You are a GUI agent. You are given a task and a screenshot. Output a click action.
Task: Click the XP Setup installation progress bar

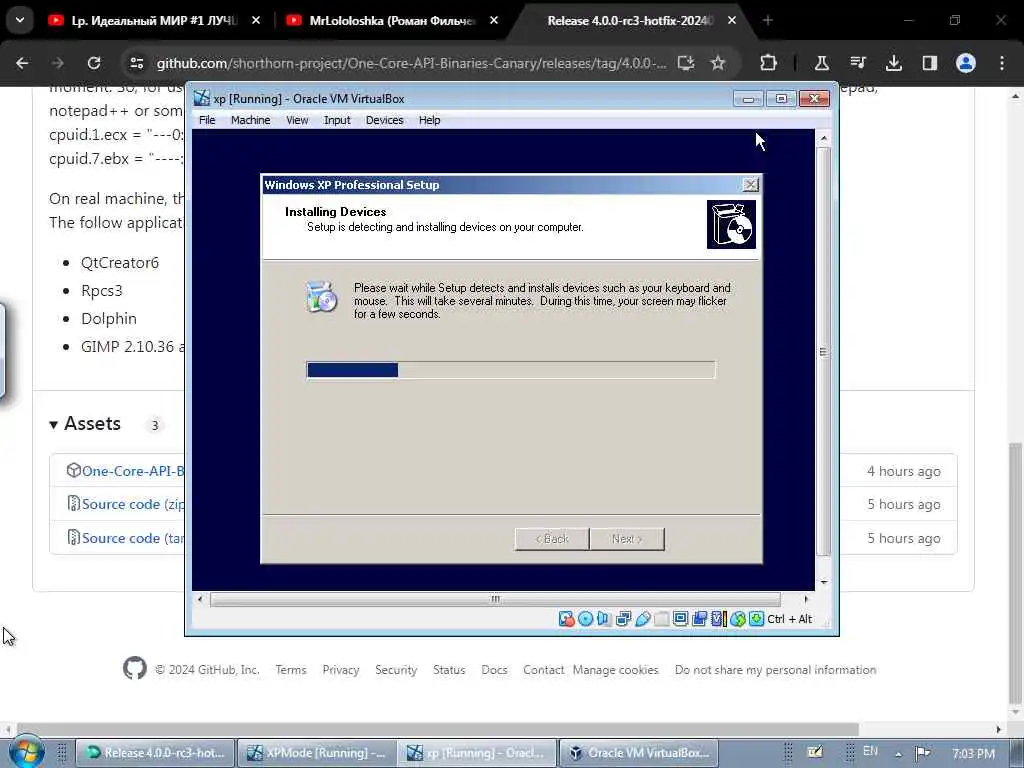511,370
